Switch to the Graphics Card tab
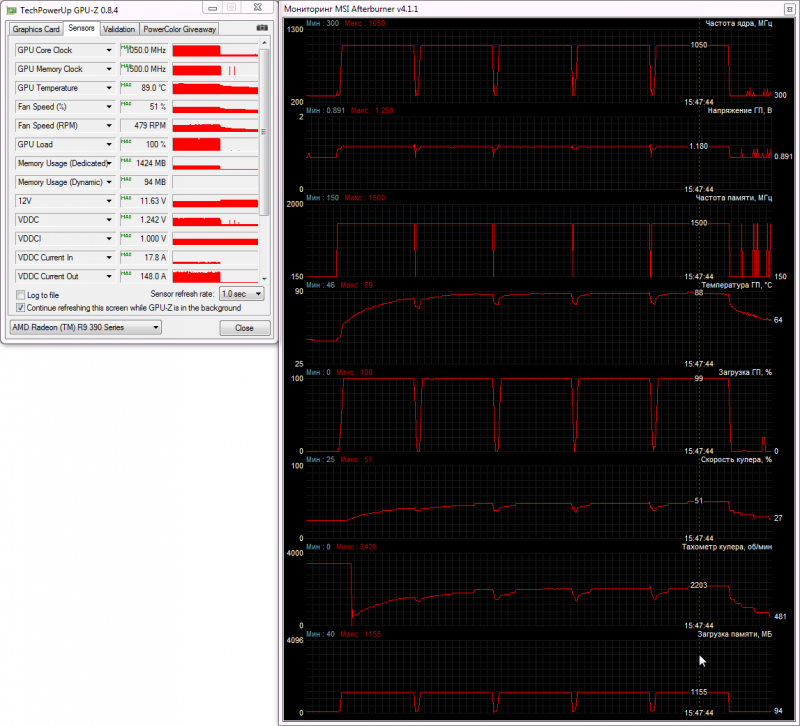 [36, 29]
